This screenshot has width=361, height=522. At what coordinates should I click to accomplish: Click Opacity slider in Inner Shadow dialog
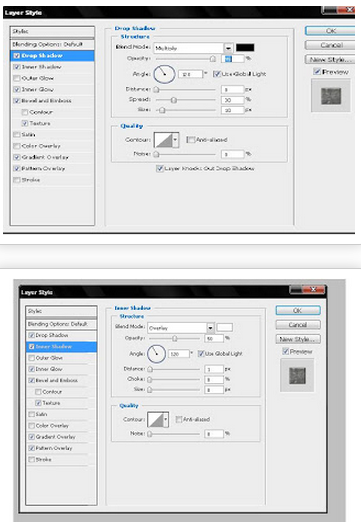point(174,338)
